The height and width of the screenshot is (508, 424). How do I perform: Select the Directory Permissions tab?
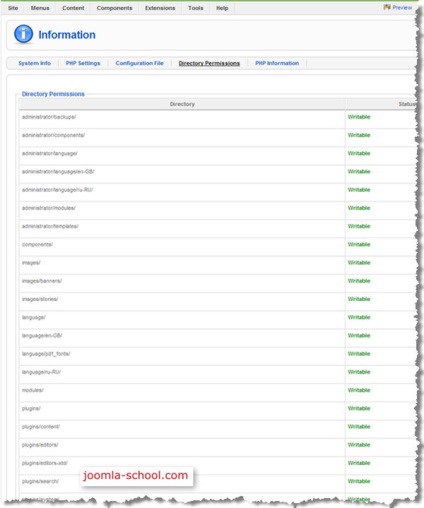point(209,63)
